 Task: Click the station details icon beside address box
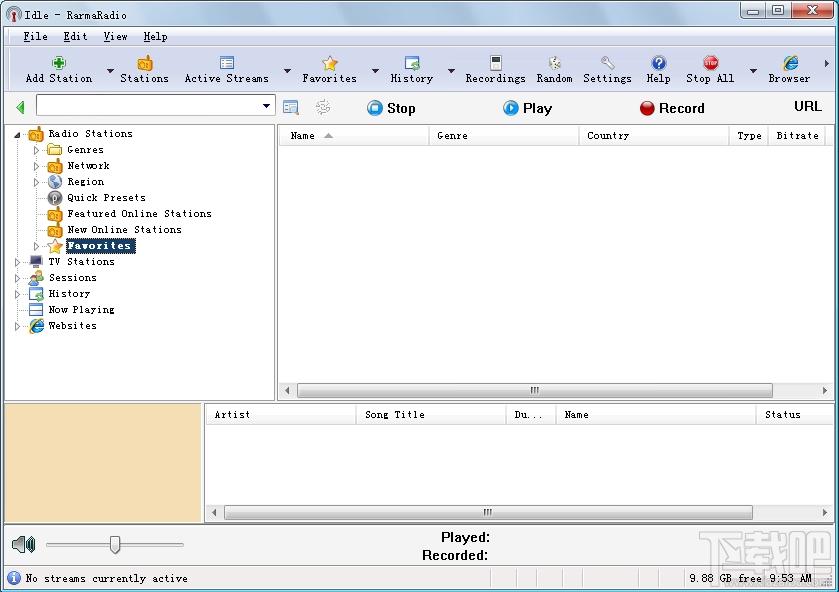(x=291, y=108)
